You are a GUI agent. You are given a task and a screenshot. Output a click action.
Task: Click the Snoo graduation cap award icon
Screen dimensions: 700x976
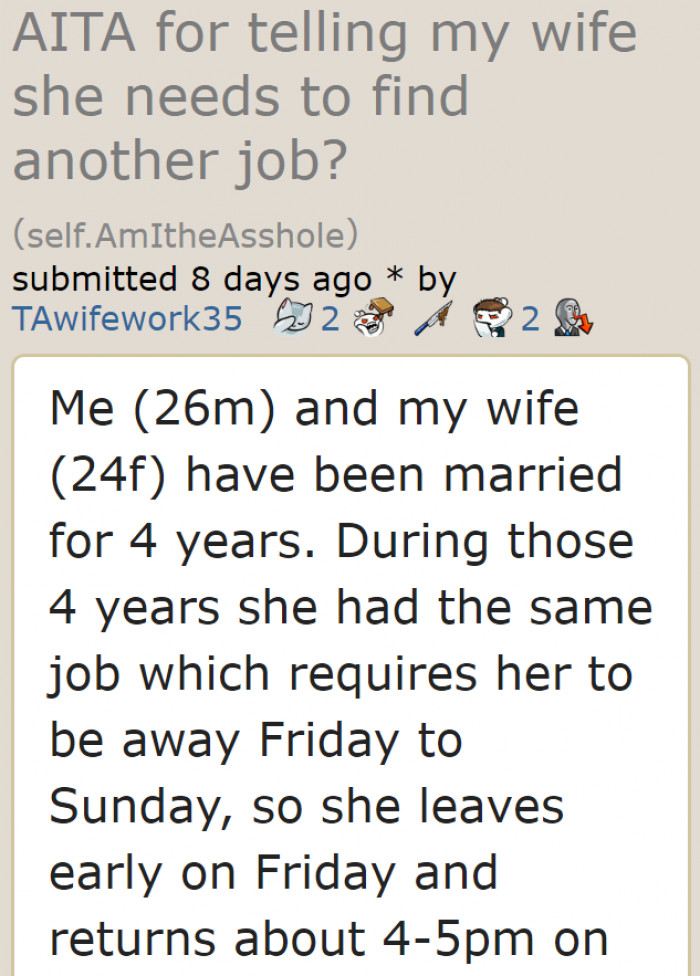point(375,318)
